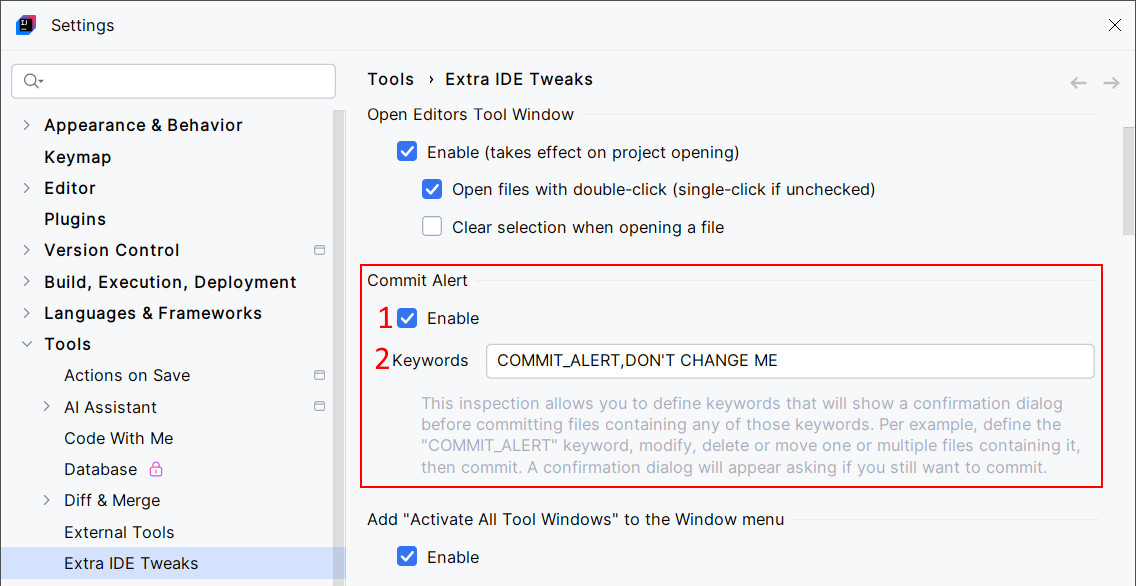Select Keymap in settings tree

(x=78, y=157)
